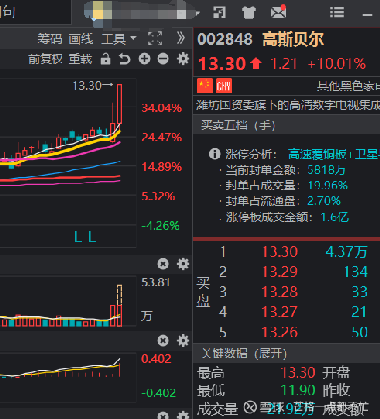This screenshot has width=380, height=419.
Task: Click the envelope messages icon
Action: pyautogui.click(x=278, y=12)
